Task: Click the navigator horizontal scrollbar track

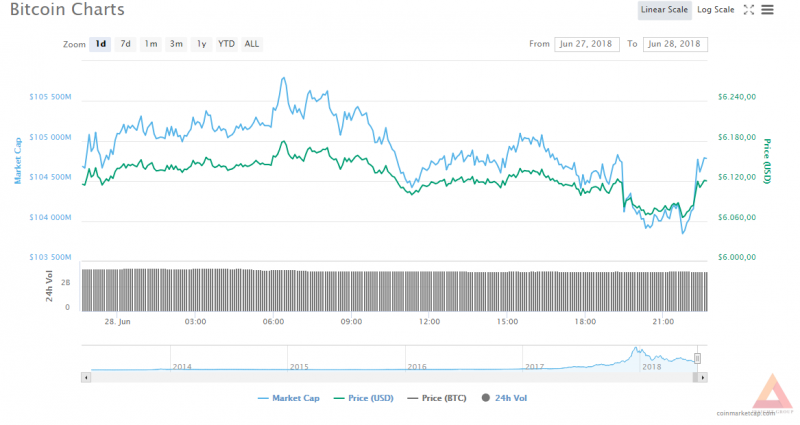Action: tap(391, 378)
